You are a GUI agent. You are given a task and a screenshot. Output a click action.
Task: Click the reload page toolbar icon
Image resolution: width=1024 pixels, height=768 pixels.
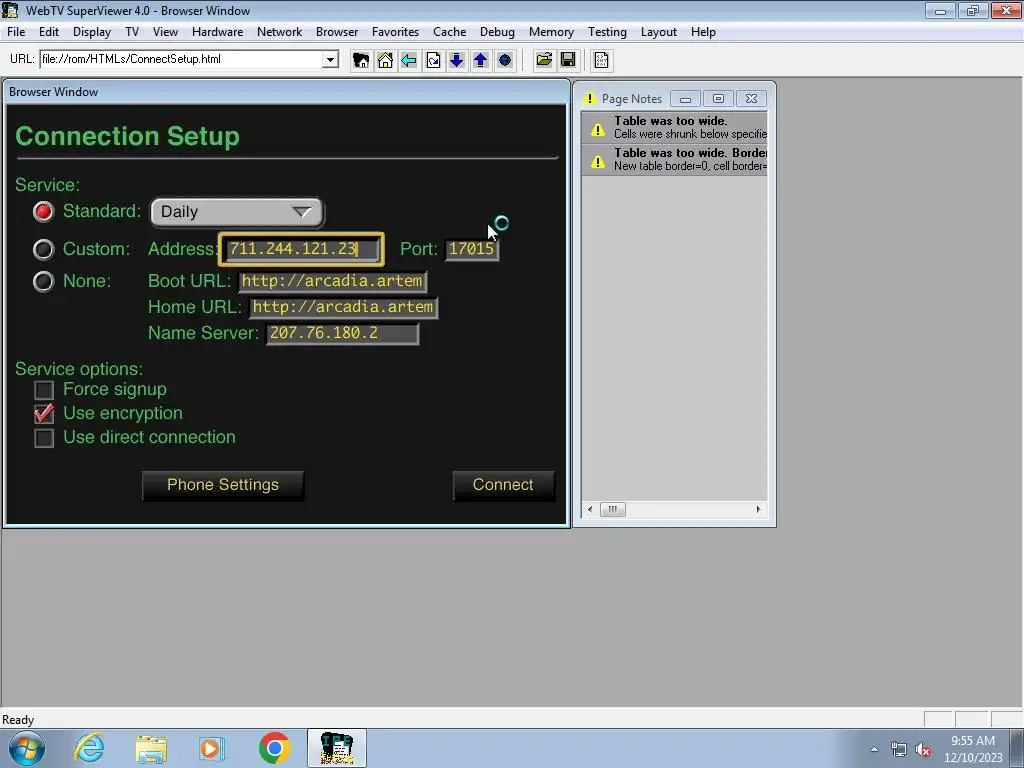[x=433, y=60]
